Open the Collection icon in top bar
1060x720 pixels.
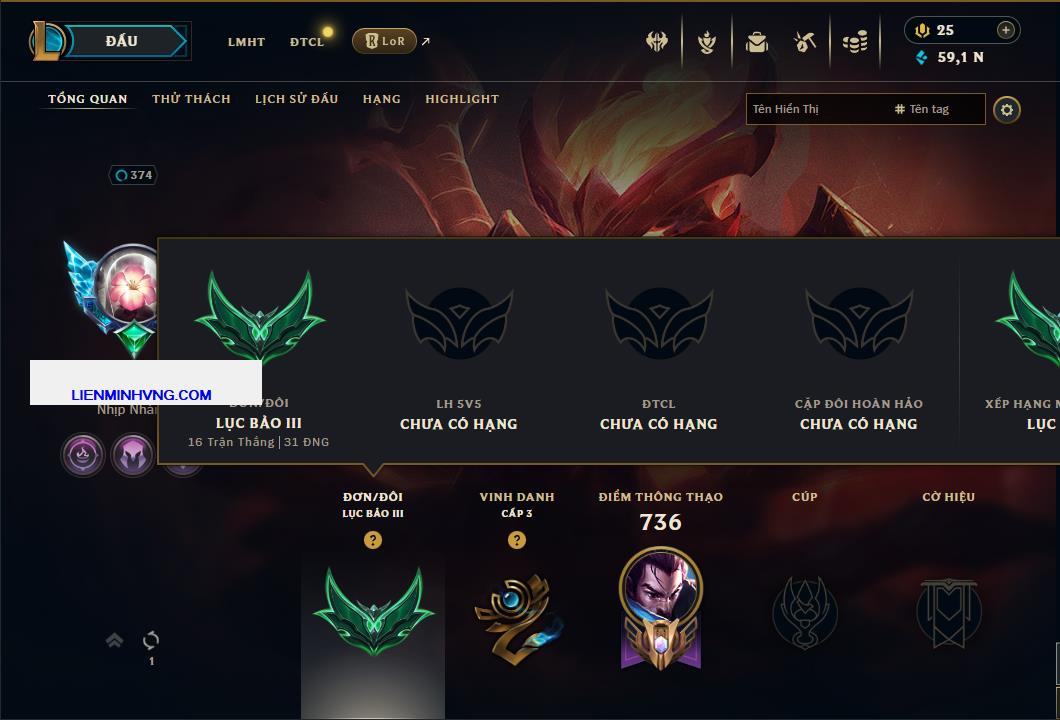pos(707,42)
